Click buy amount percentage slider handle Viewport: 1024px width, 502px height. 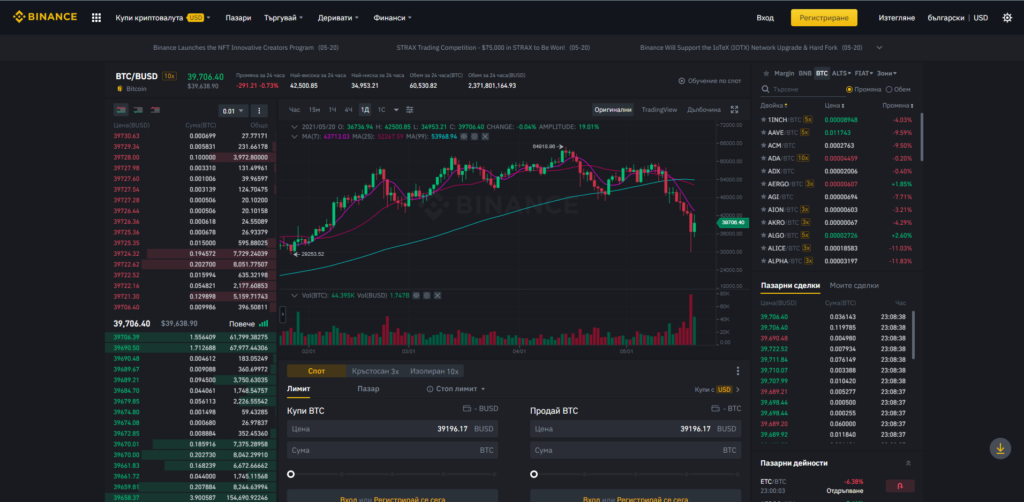coord(291,475)
